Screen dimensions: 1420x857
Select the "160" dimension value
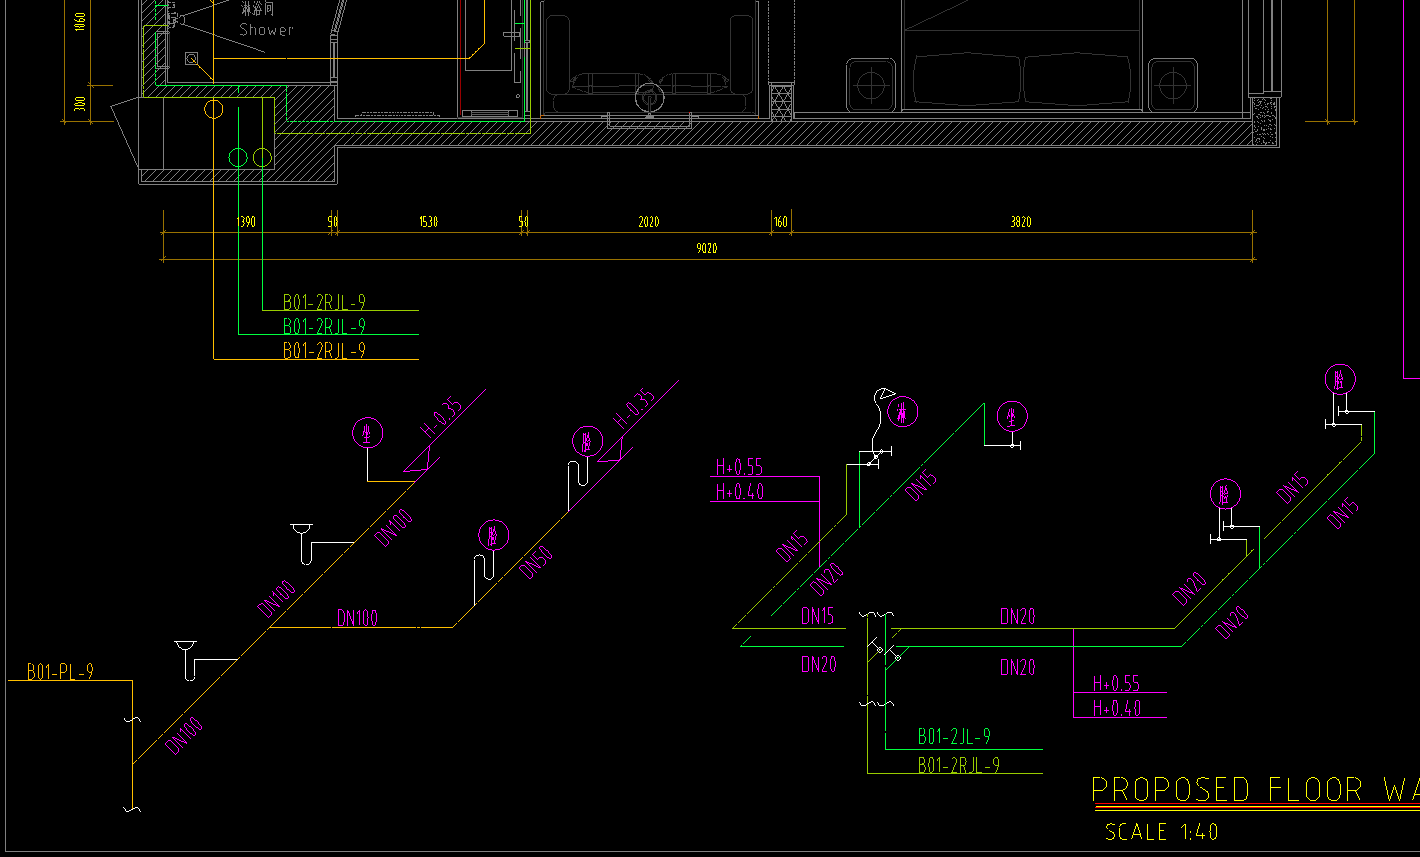coord(780,222)
